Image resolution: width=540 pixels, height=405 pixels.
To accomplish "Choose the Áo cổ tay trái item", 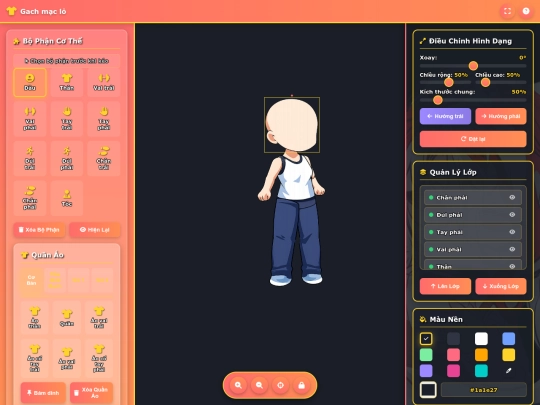I will (x=34, y=358).
